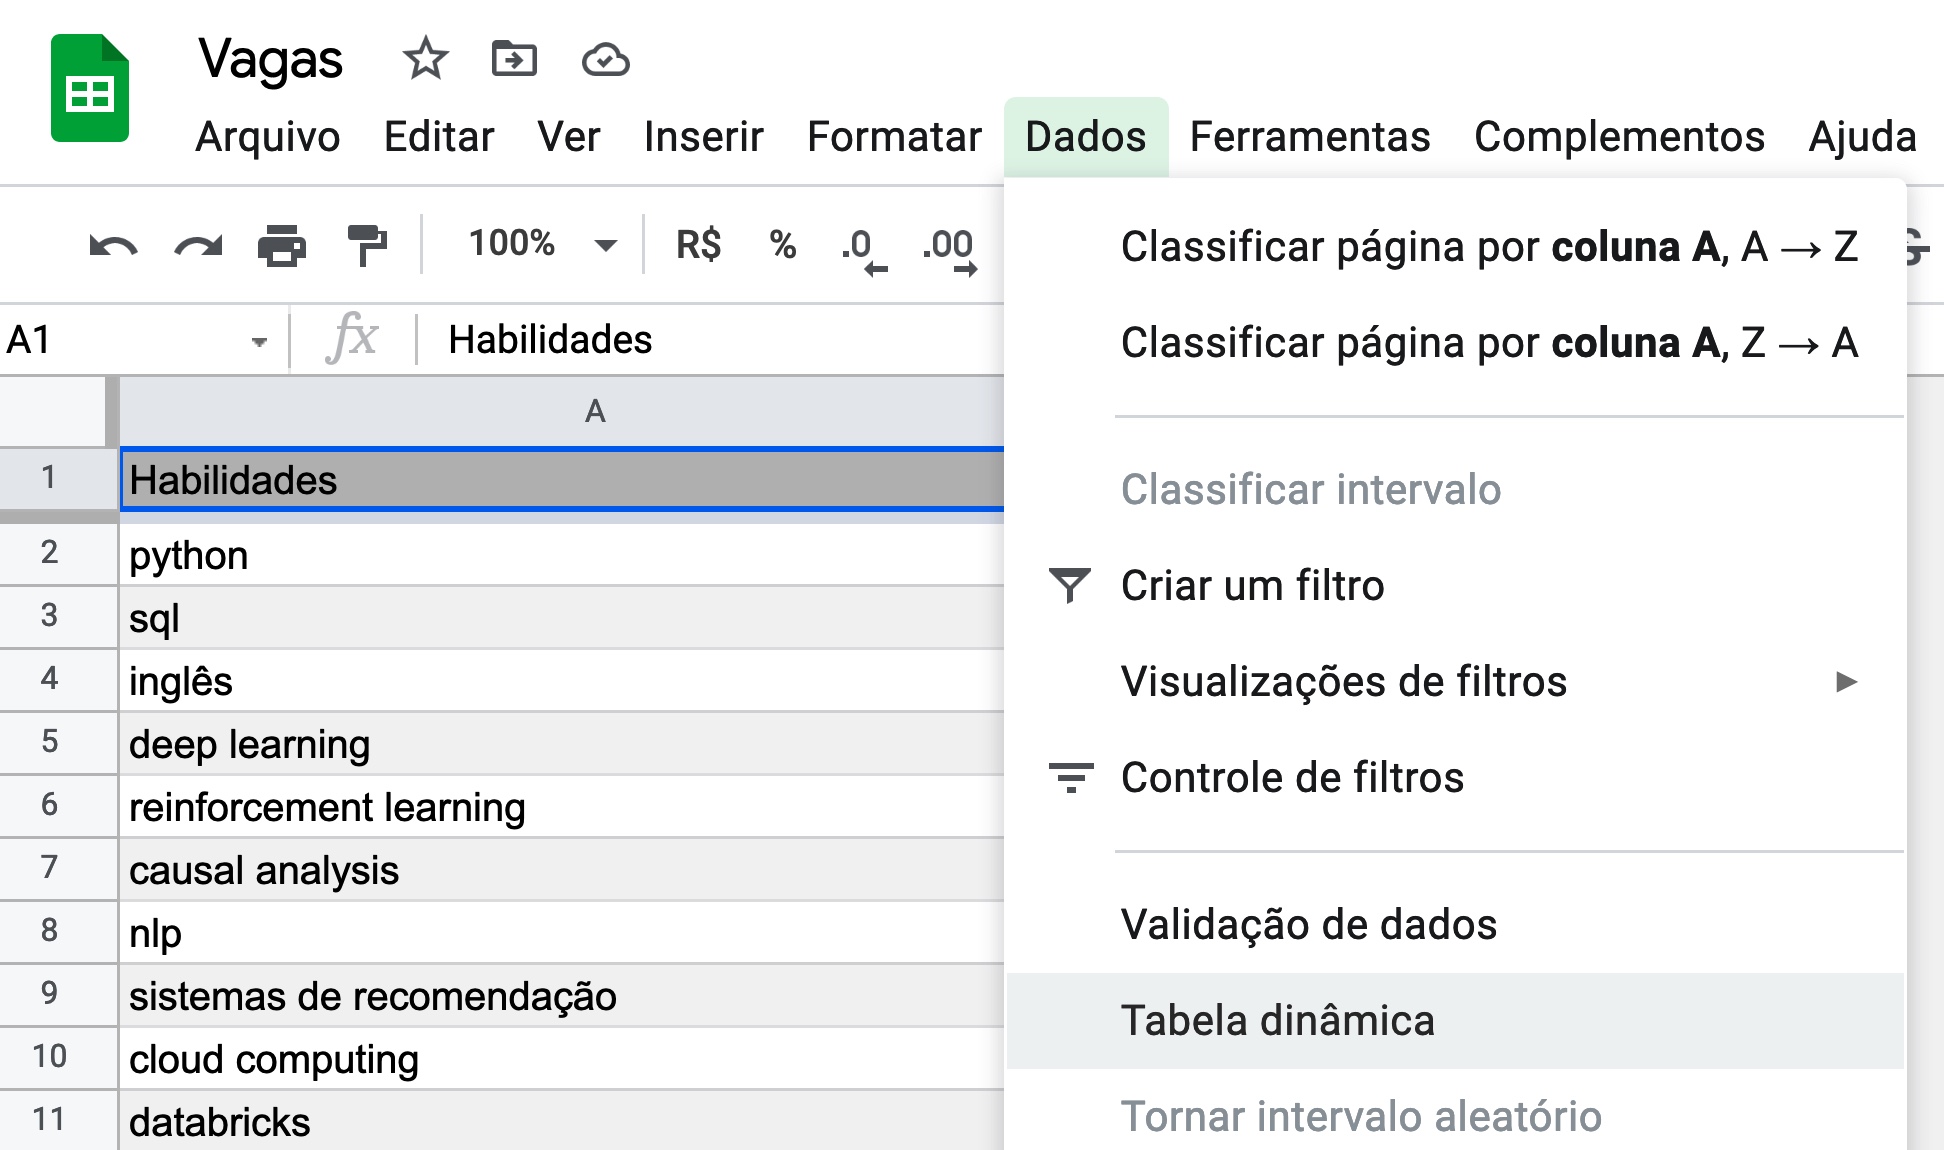The image size is (1944, 1150).
Task: Select the paint format roller icon
Action: click(367, 246)
